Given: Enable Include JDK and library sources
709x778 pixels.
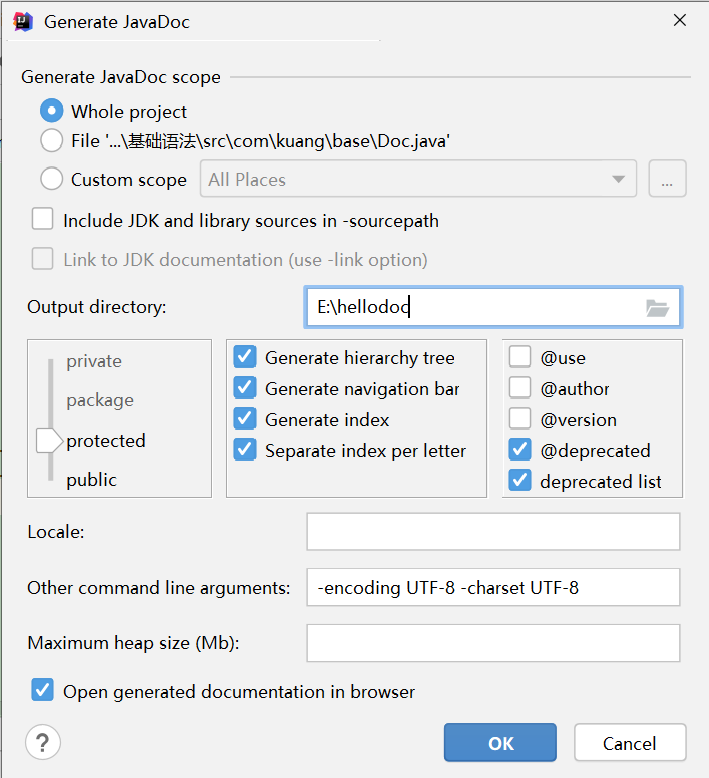Looking at the screenshot, I should tap(43, 220).
